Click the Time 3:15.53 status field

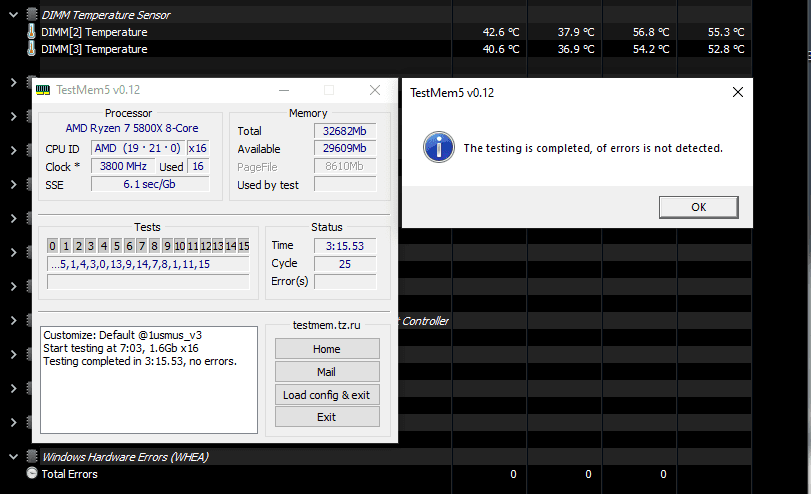coord(344,246)
